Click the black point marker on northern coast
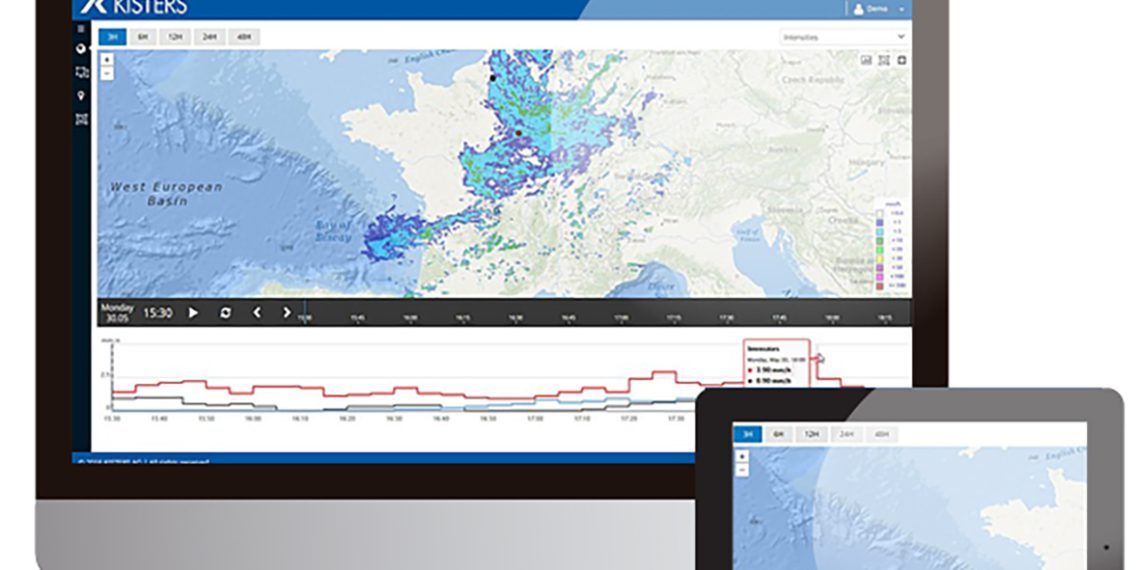1140x570 pixels. [493, 78]
